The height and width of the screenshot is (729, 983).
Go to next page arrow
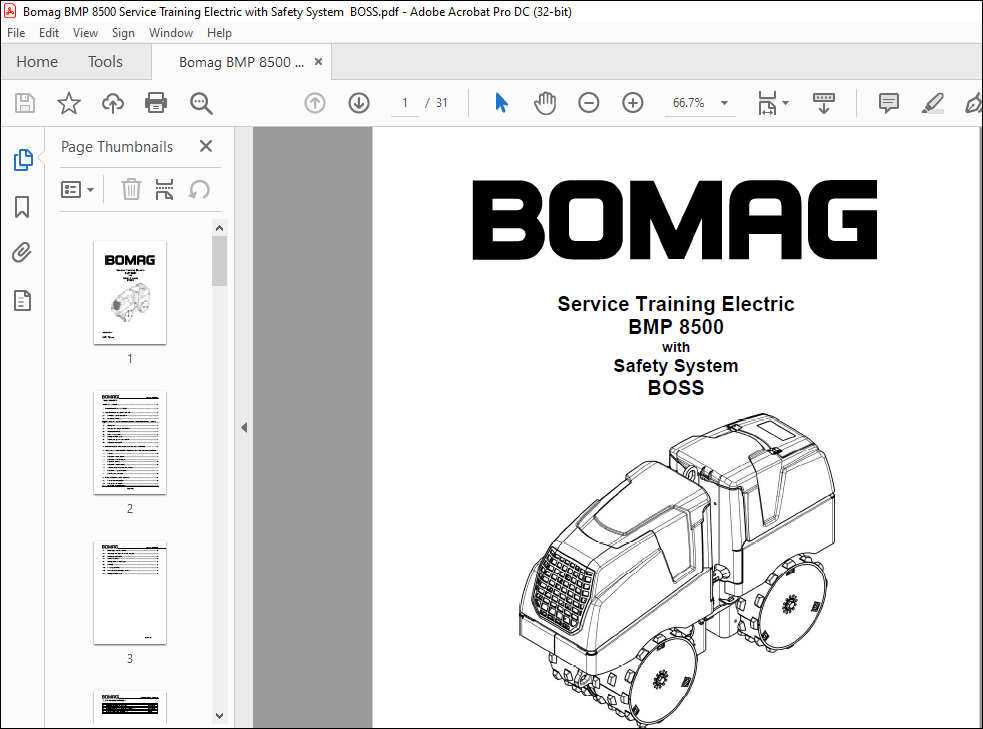(x=359, y=103)
